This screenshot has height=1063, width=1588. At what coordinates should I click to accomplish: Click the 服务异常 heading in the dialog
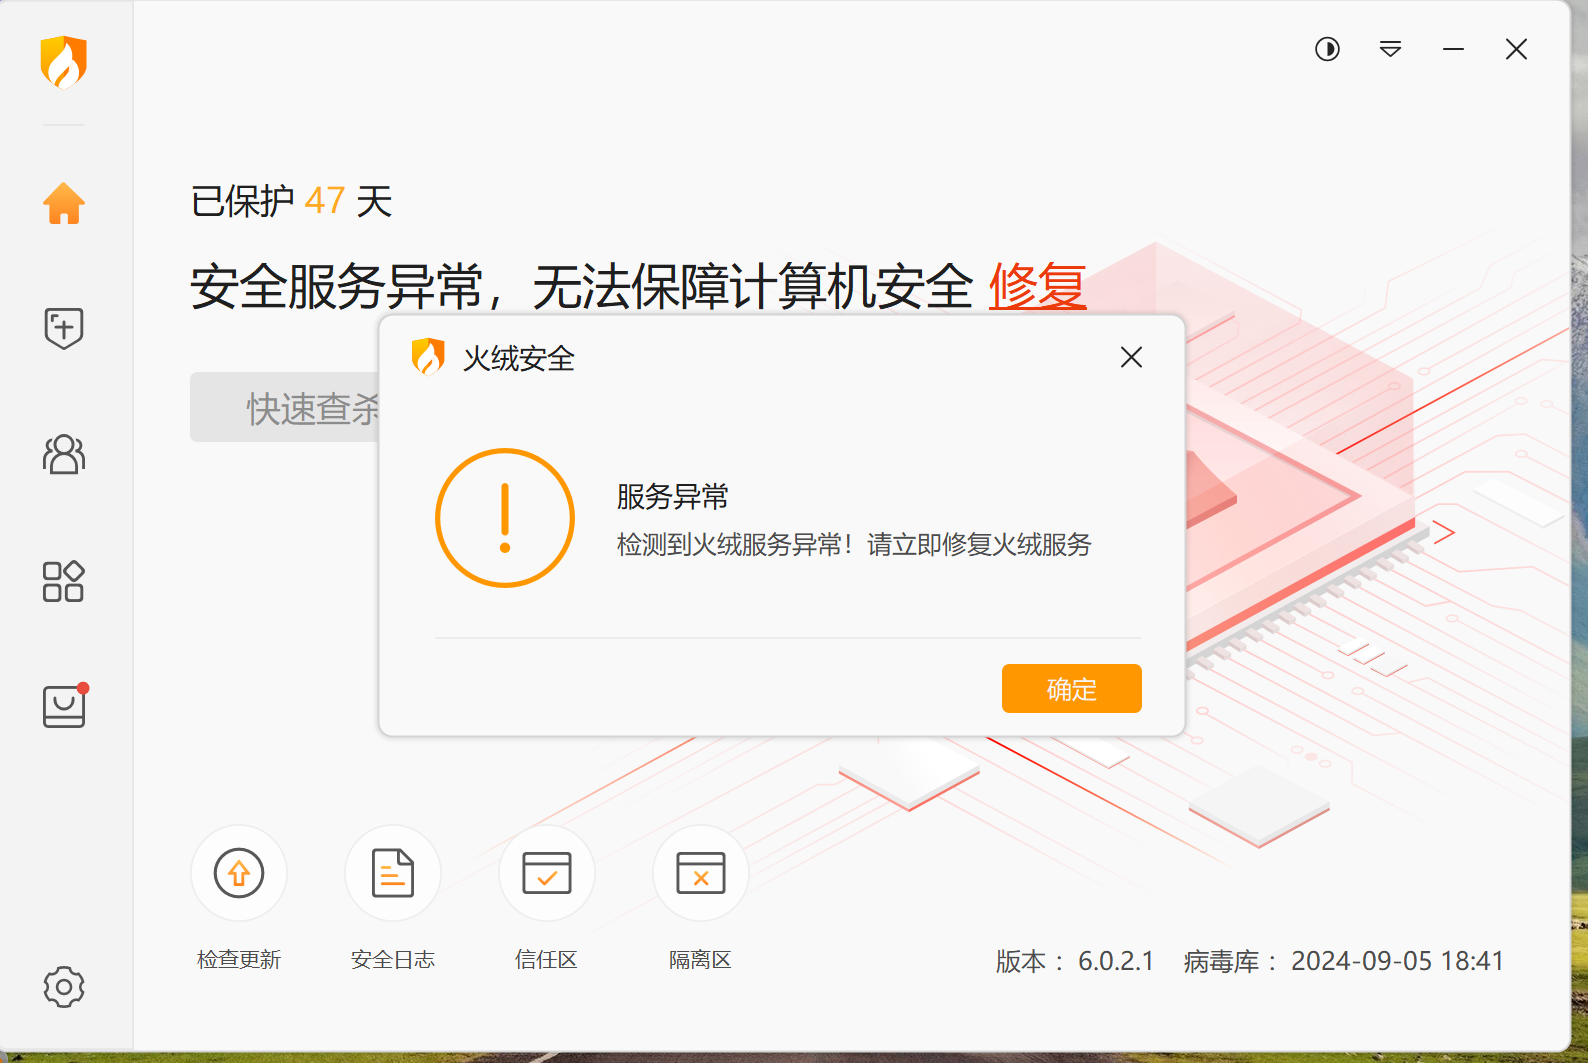point(672,497)
